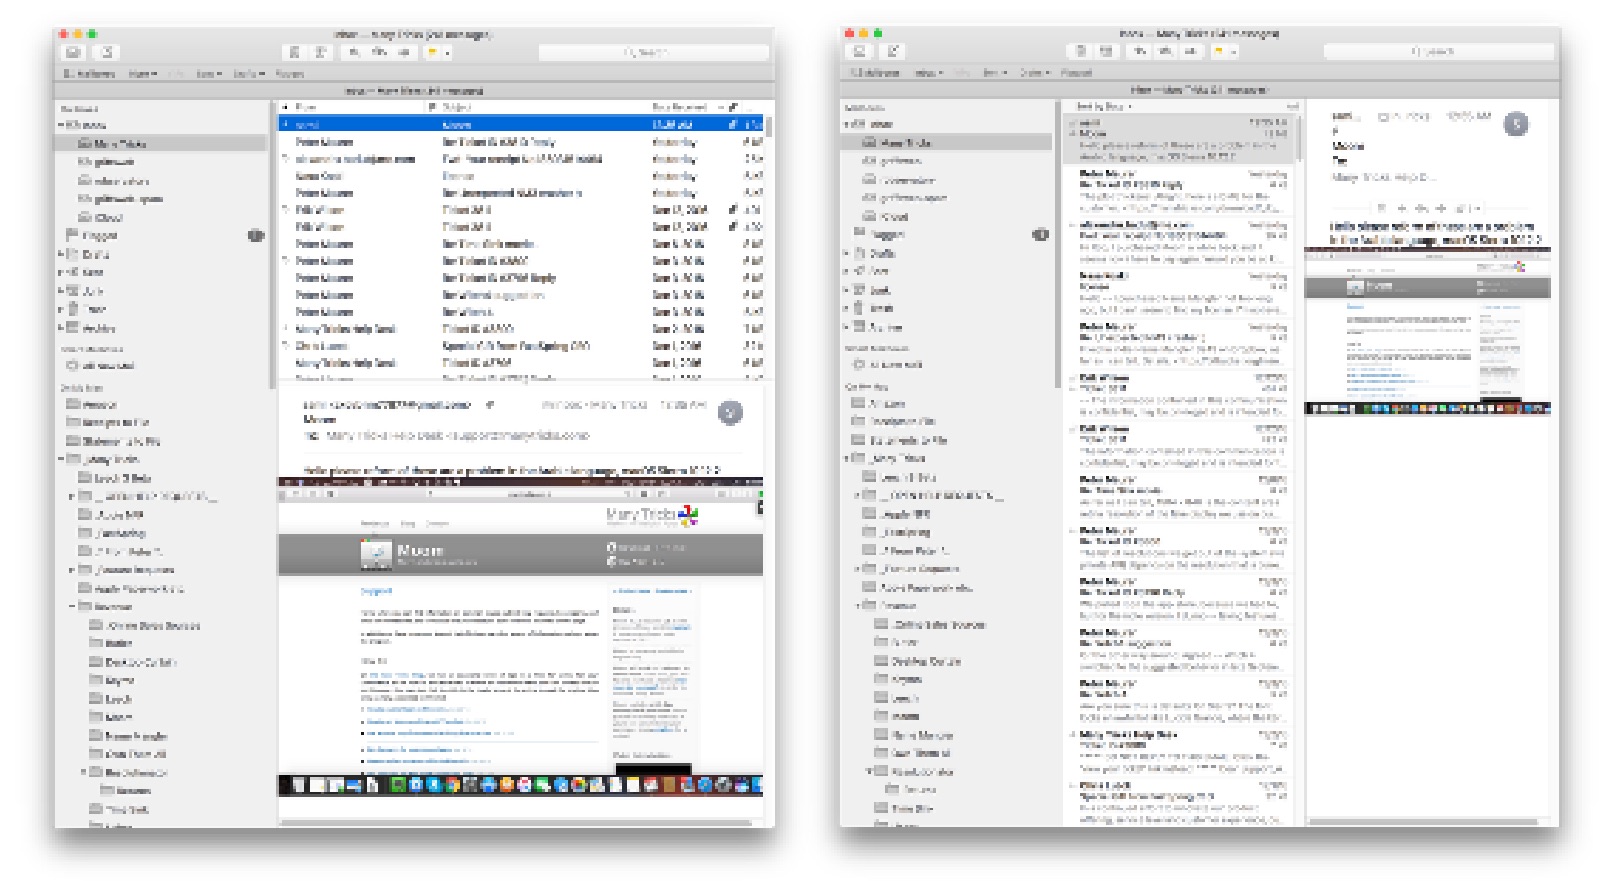Screen dimensions: 1612x881
Task: Click message list vertical scrollbar in right window
Action: click(1299, 140)
